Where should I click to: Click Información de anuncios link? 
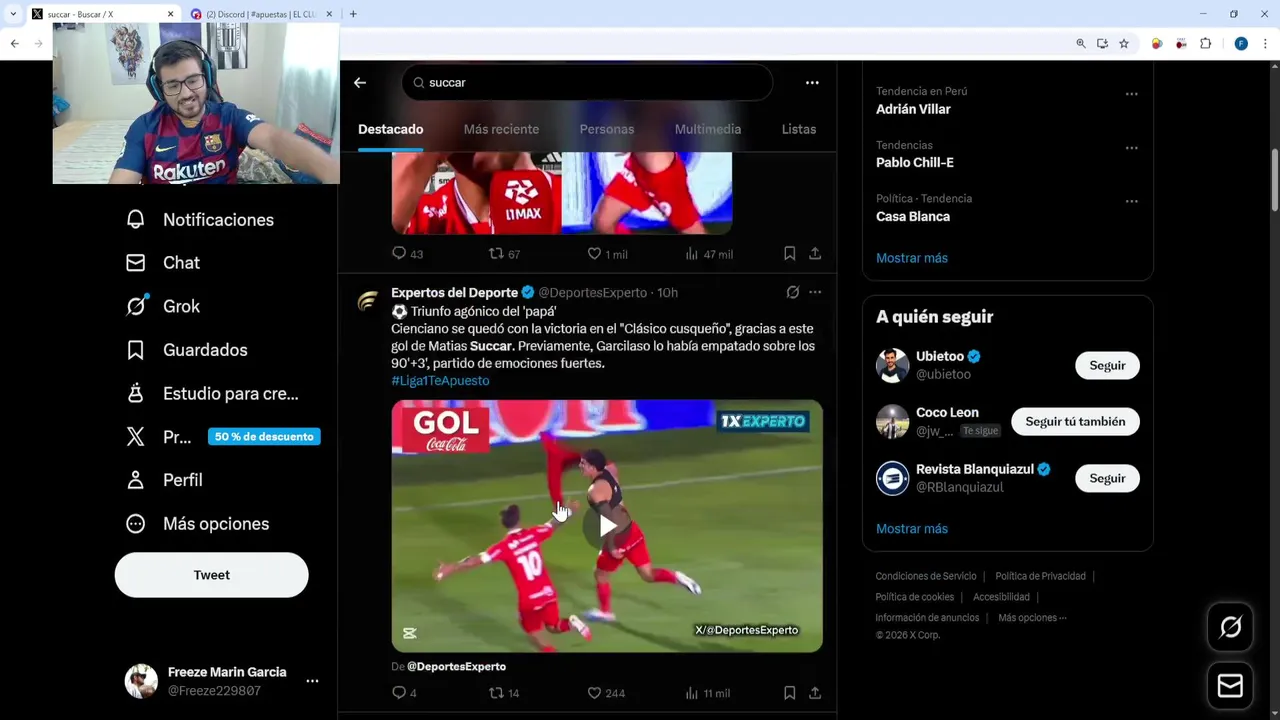[927, 618]
